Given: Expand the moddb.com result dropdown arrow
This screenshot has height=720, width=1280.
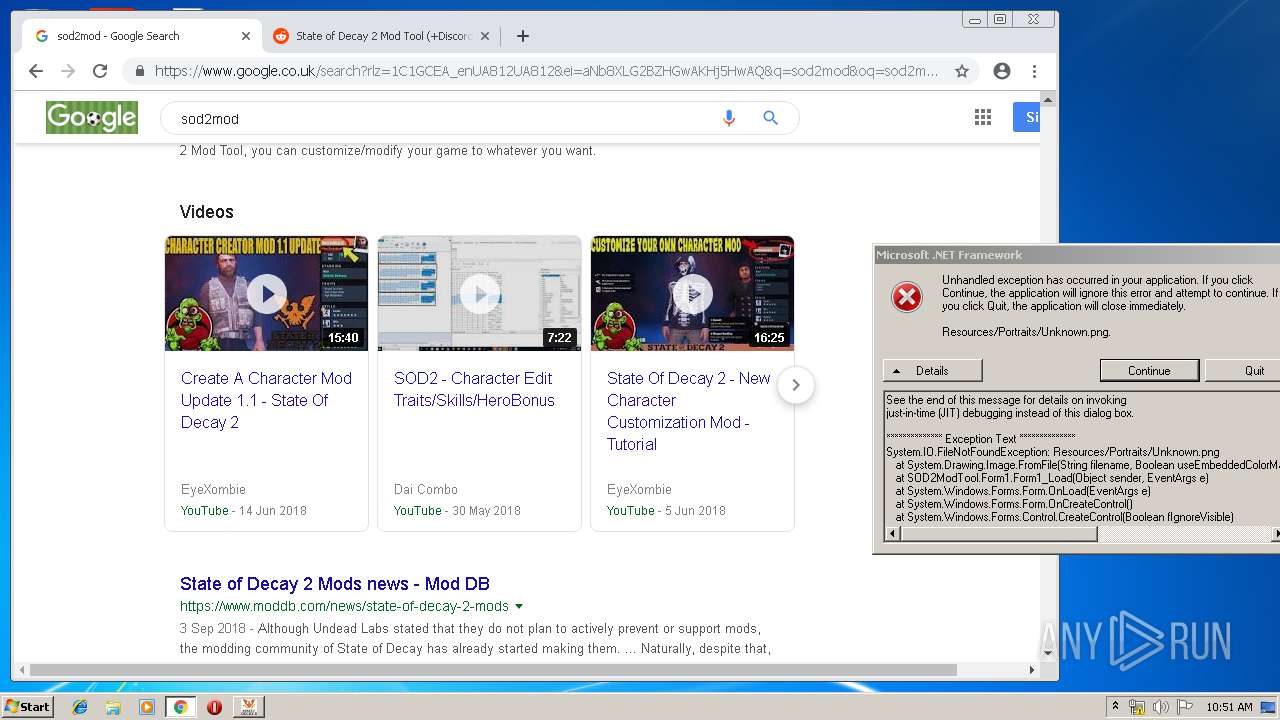Looking at the screenshot, I should 519,607.
